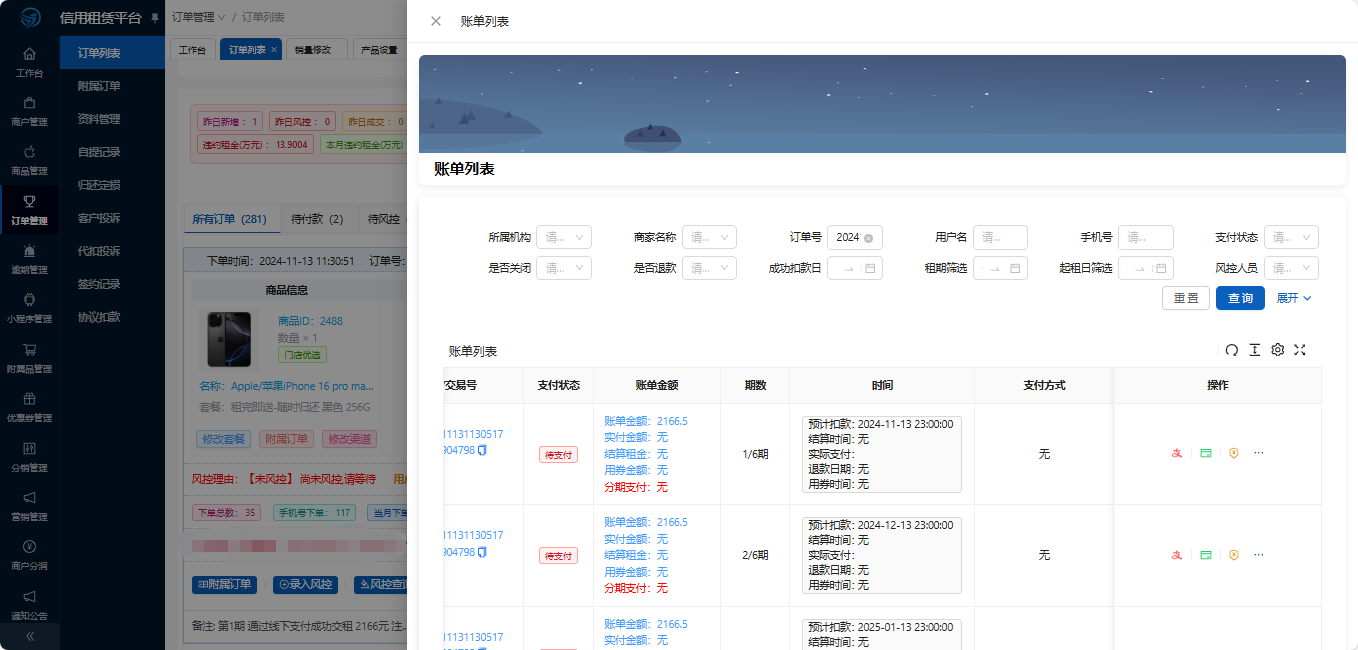This screenshot has width=1358, height=650.
Task: Open 营销管理 in the left sidebar
Action: (29, 506)
